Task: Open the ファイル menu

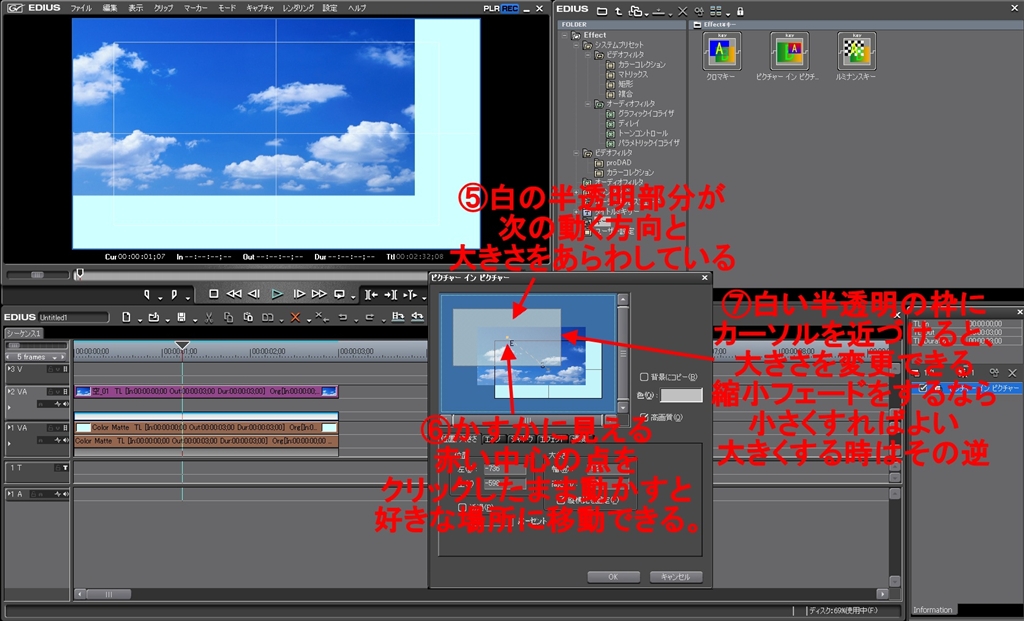Action: click(81, 7)
